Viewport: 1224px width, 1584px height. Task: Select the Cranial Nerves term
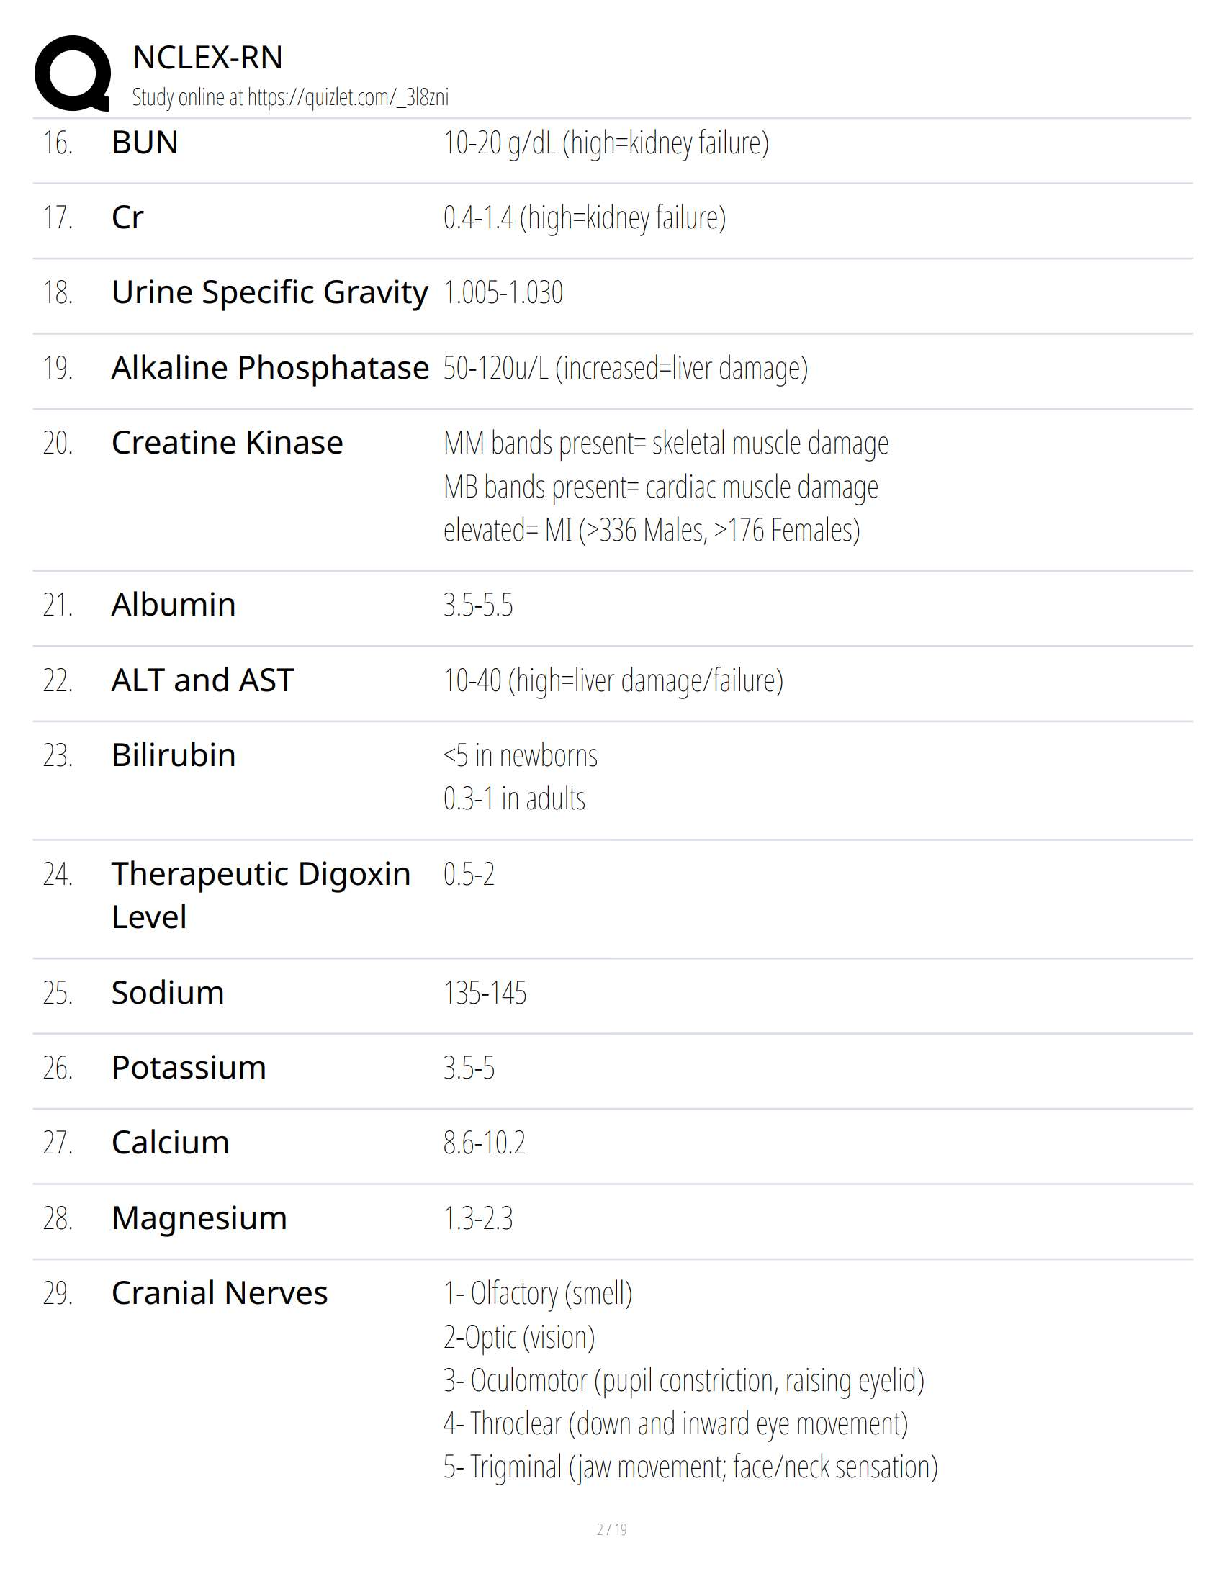point(219,1293)
